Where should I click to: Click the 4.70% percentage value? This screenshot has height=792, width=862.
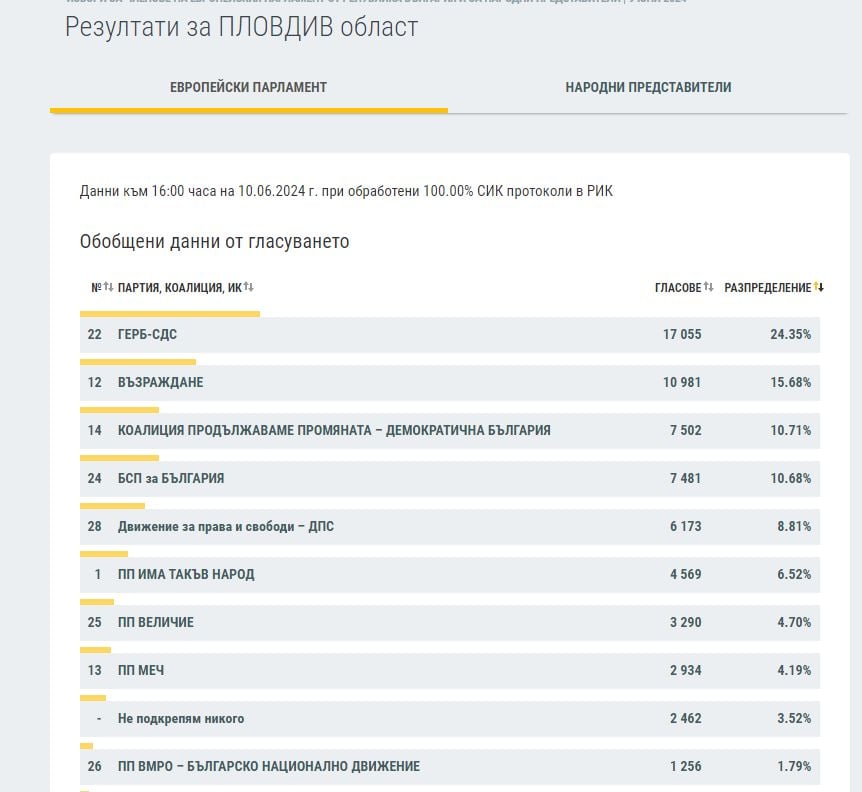(x=794, y=623)
